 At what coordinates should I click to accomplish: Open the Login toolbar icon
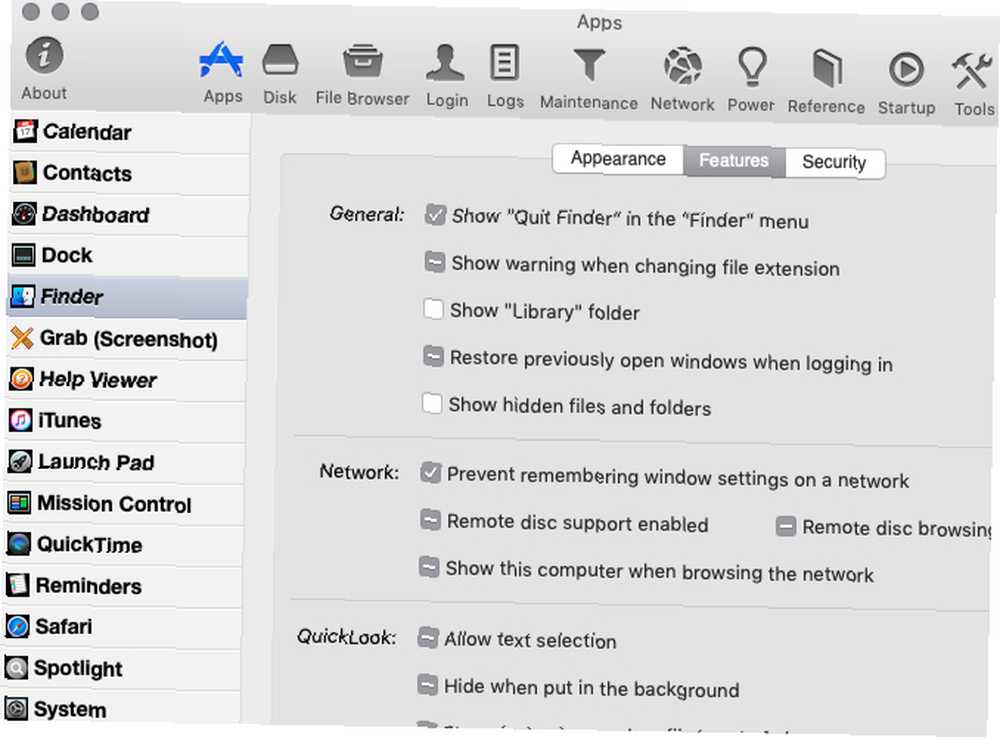coord(445,63)
